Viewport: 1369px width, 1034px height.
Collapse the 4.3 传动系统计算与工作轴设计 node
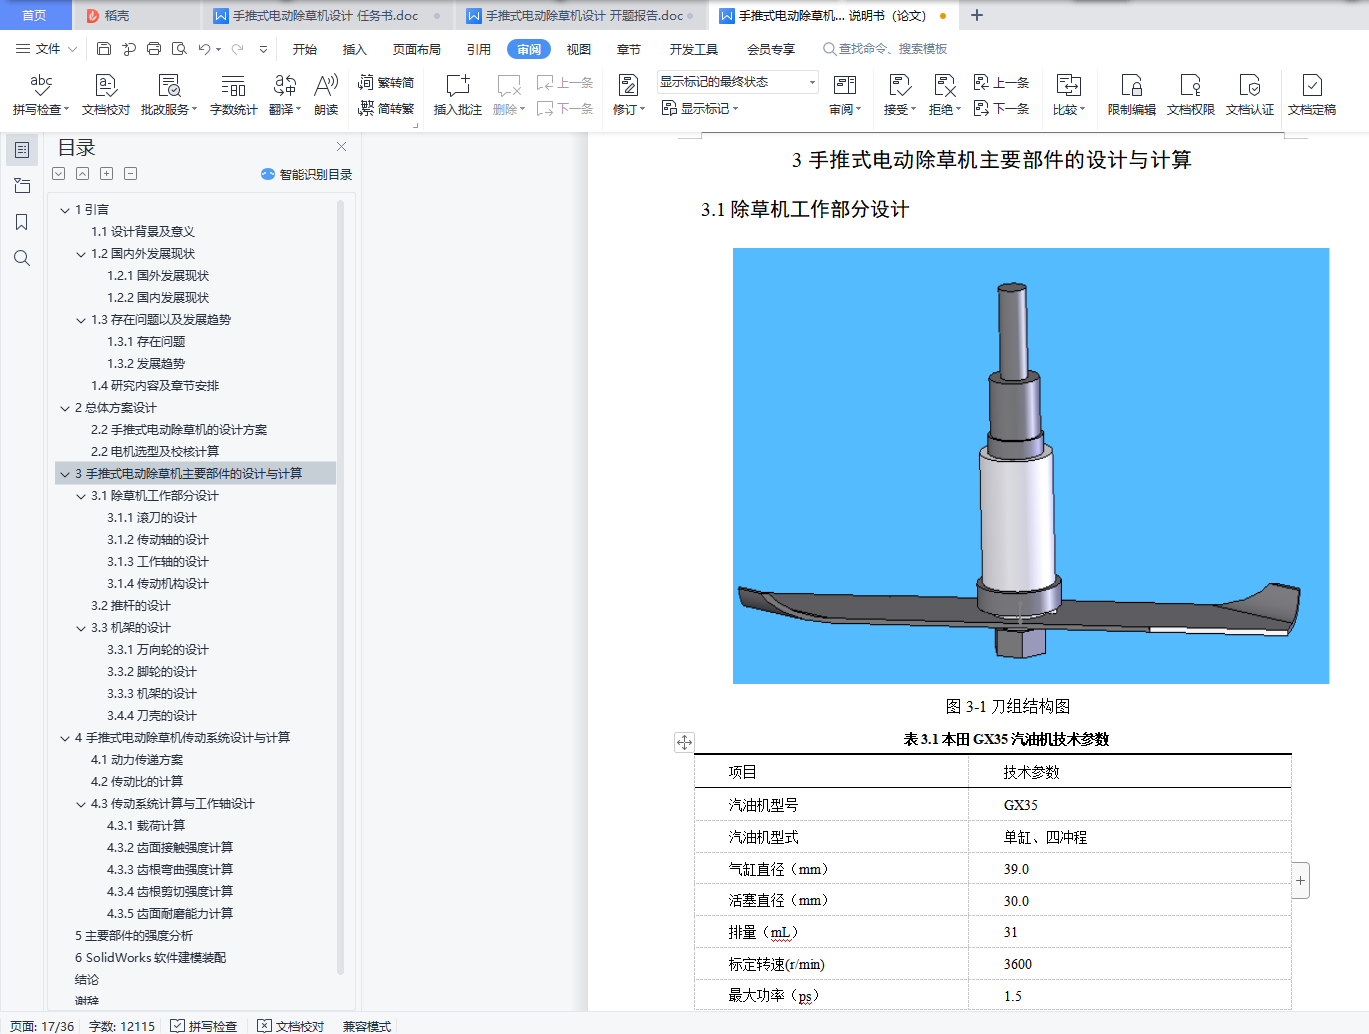pyautogui.click(x=81, y=804)
